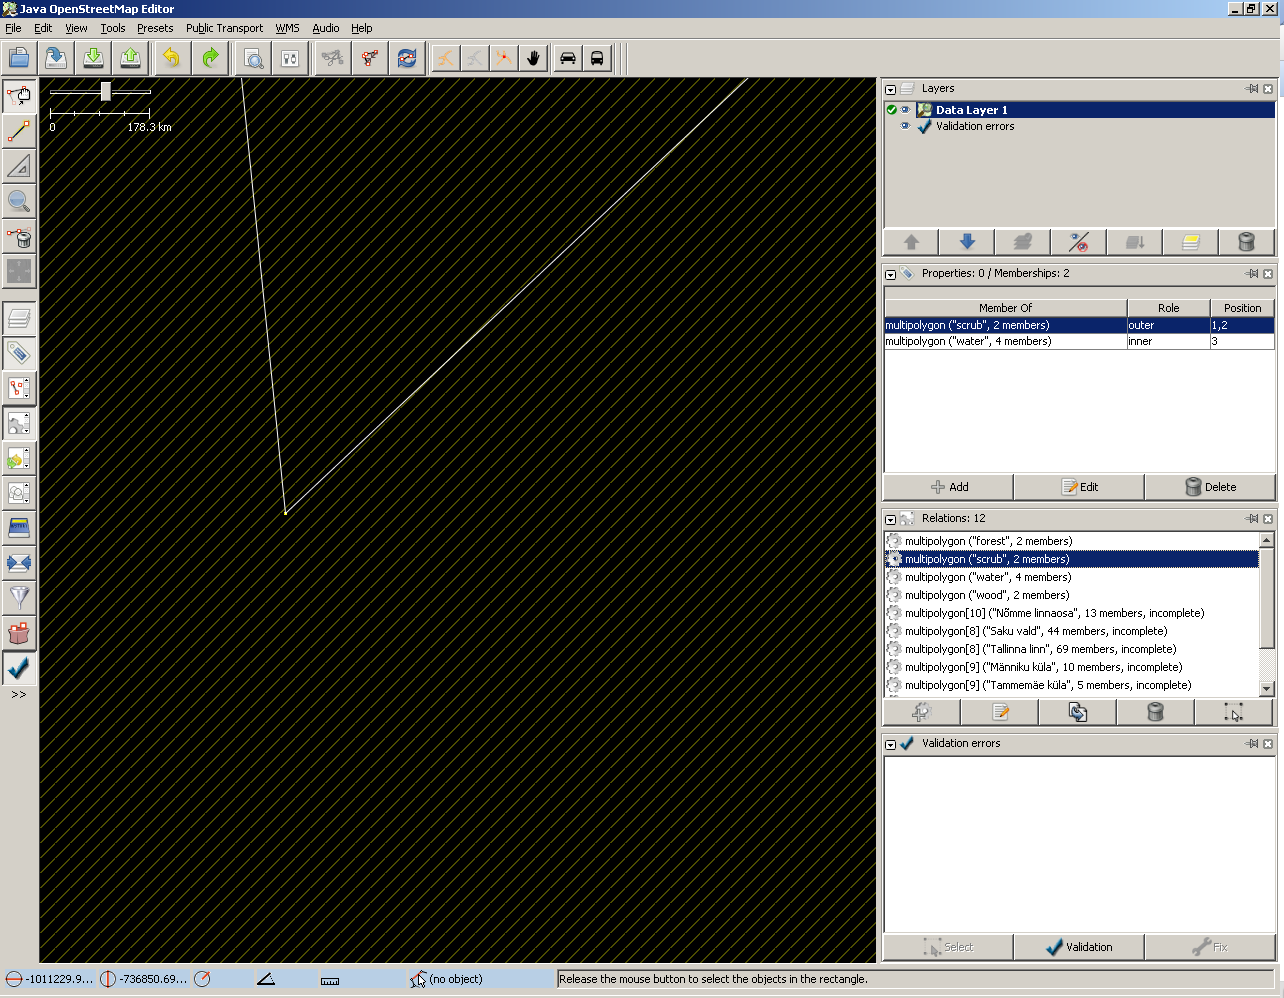1284x998 pixels.
Task: Open the Filter panel from sidebar
Action: 19,597
